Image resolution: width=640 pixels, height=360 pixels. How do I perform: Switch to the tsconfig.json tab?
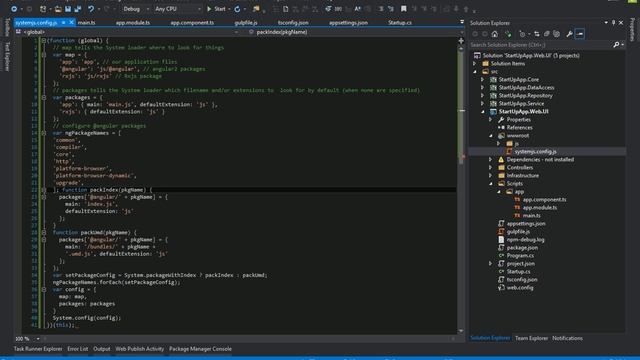tap(293, 22)
